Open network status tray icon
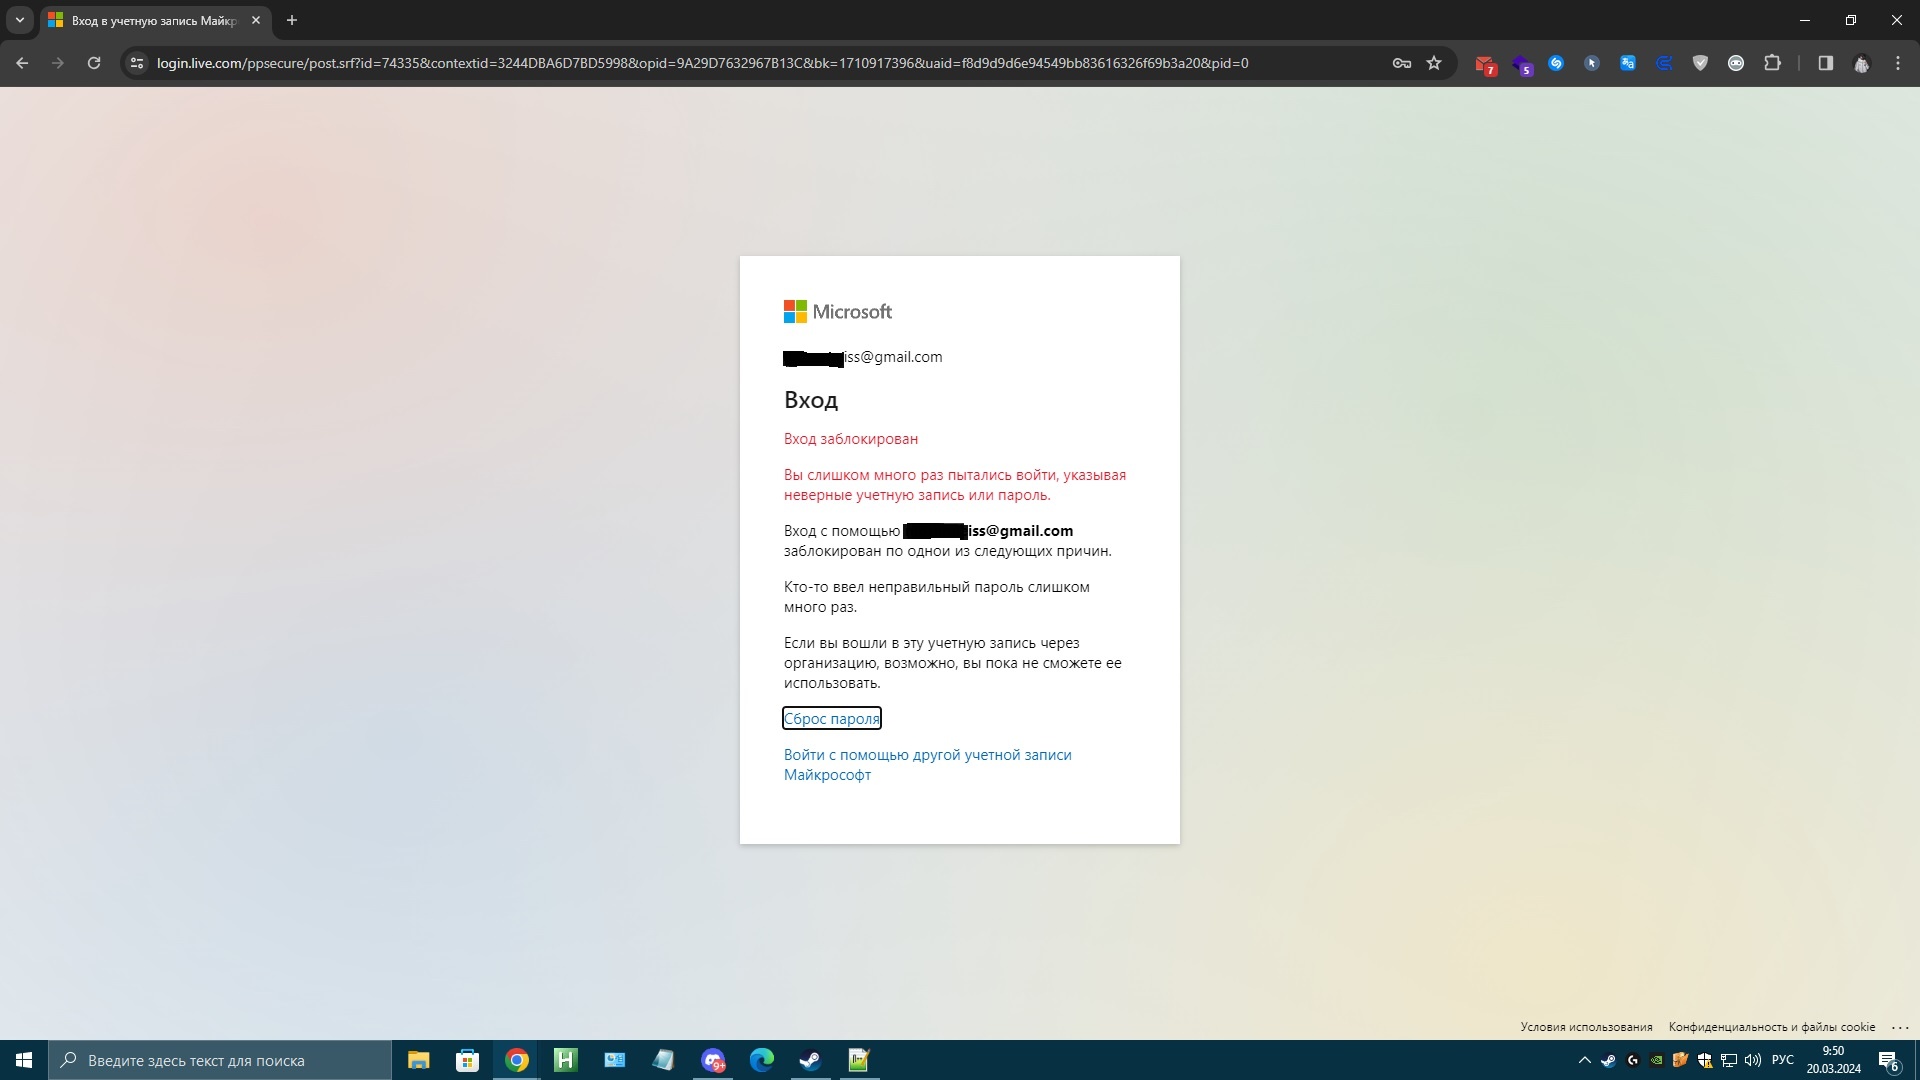Image resolution: width=1920 pixels, height=1080 pixels. click(x=1729, y=1060)
